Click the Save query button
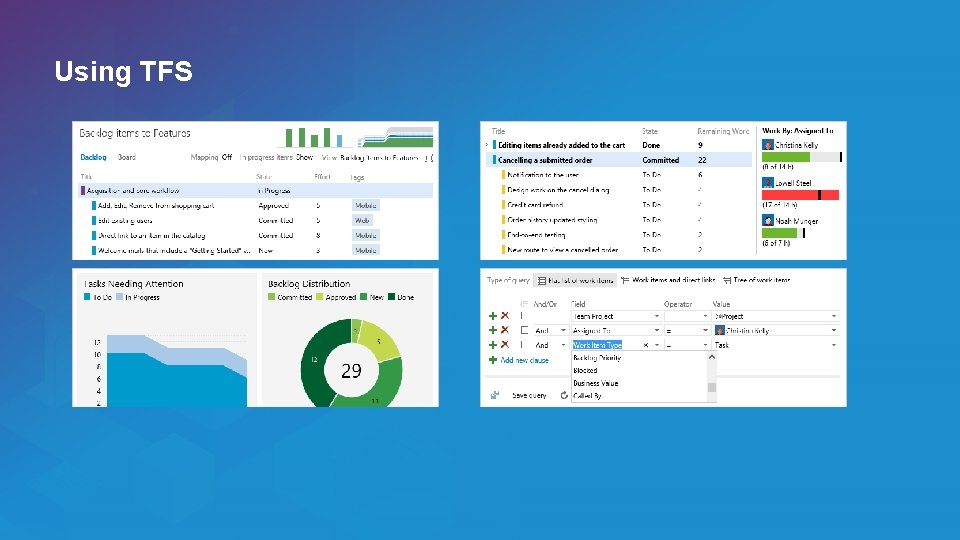This screenshot has width=960, height=540. click(x=529, y=396)
